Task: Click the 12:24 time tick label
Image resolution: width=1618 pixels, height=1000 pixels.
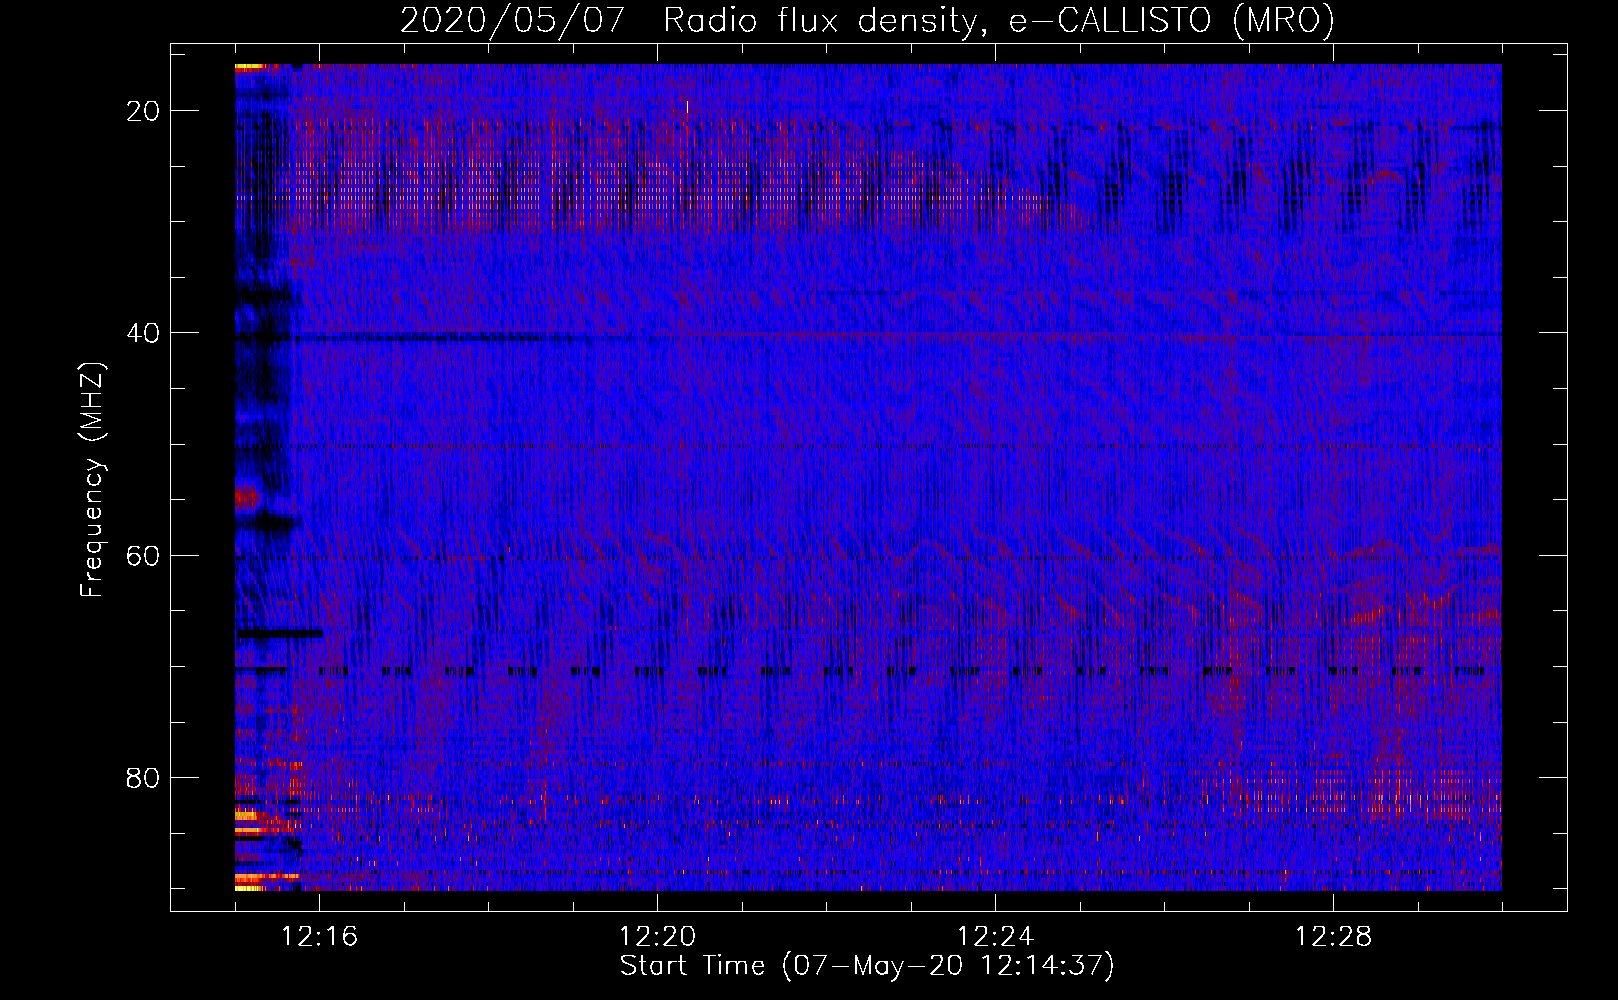Action: [996, 937]
